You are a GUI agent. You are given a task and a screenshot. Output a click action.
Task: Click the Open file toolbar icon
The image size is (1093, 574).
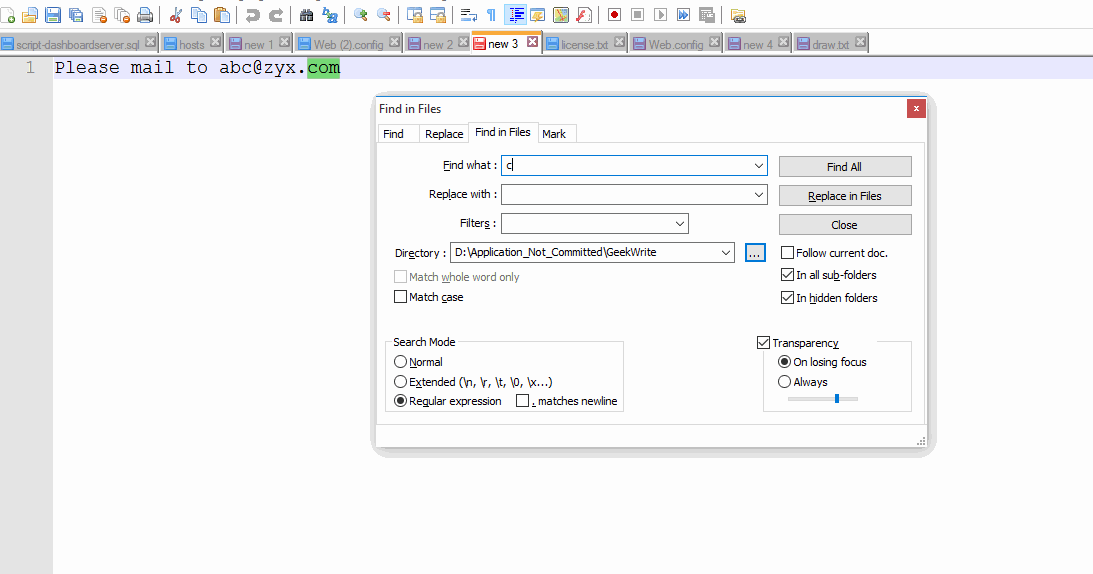(x=30, y=15)
